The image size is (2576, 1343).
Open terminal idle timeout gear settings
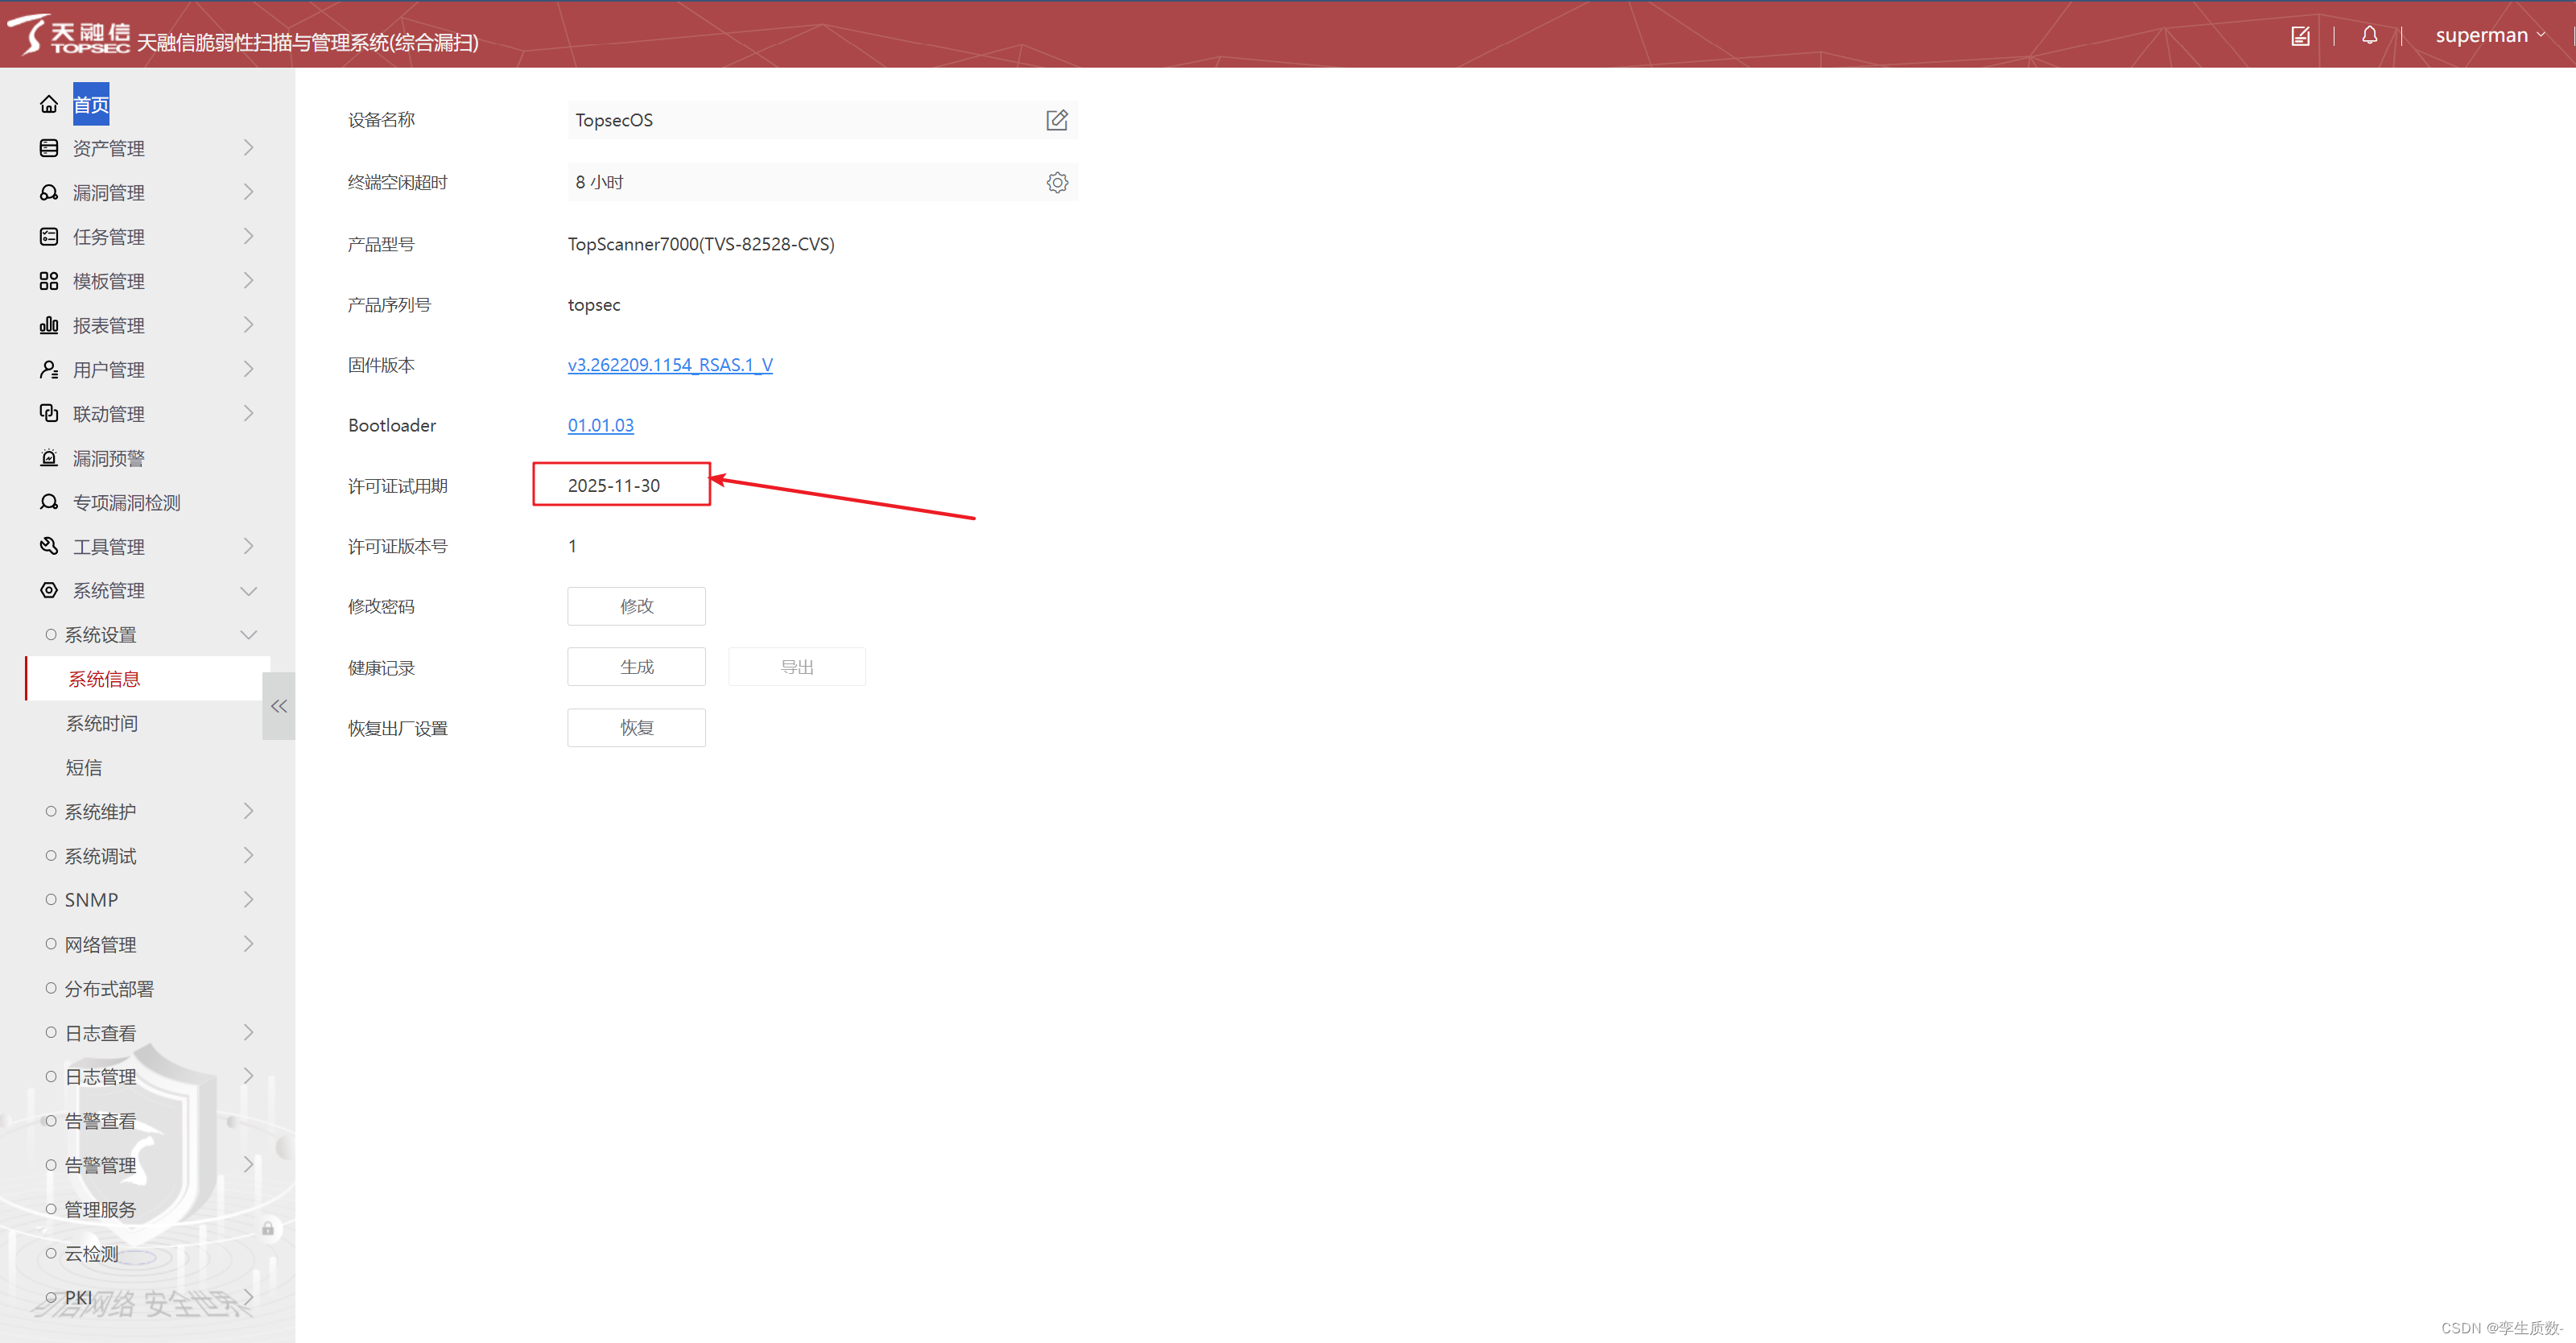(x=1056, y=182)
